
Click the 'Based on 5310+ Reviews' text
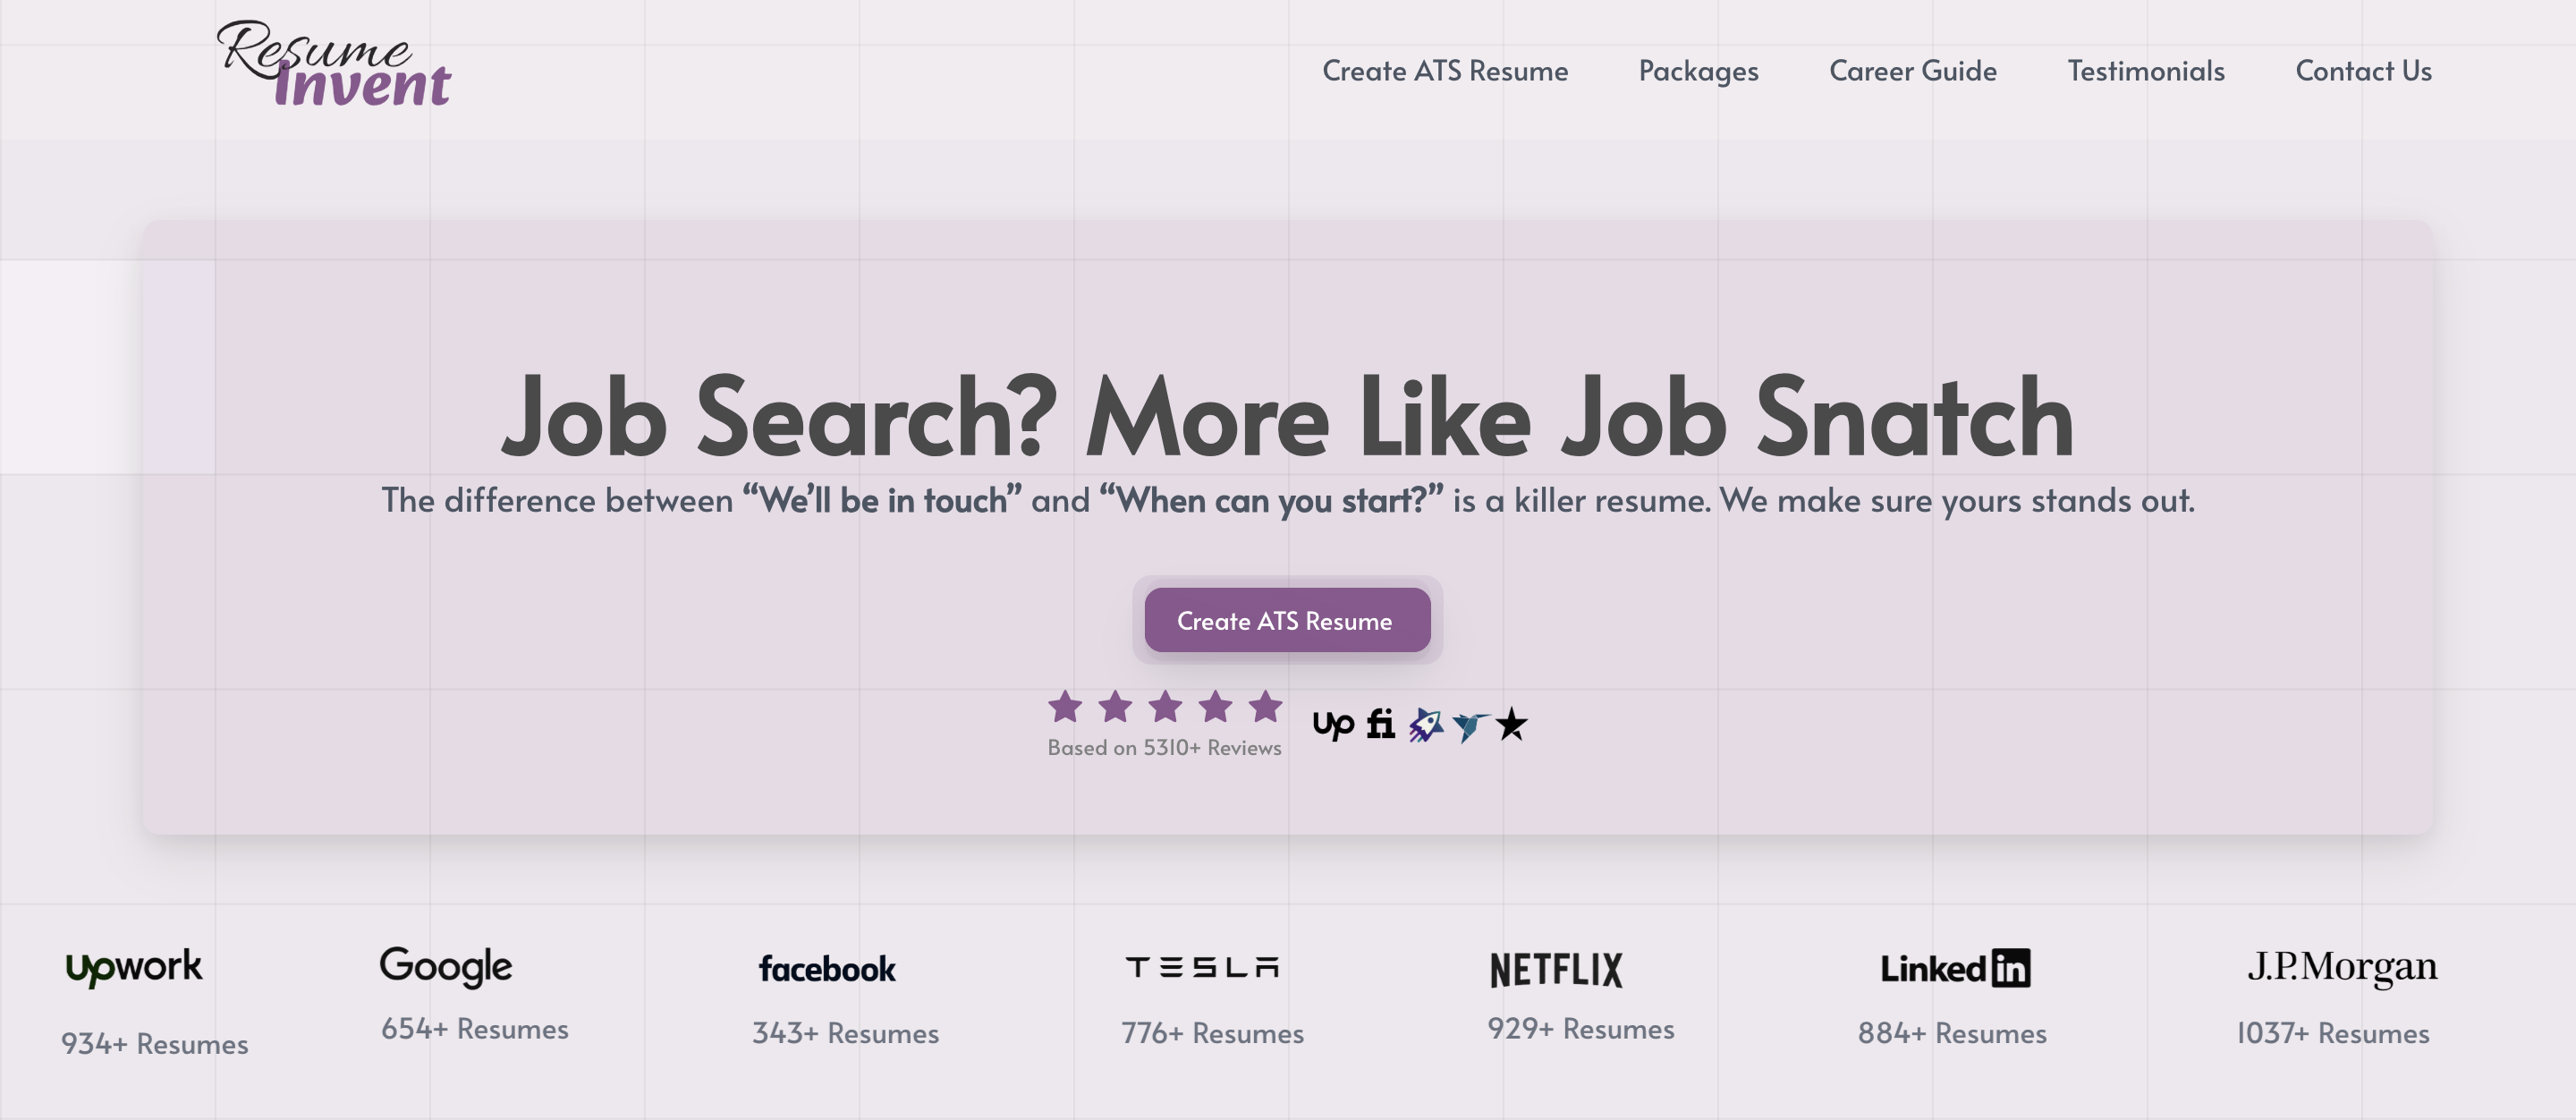point(1164,748)
